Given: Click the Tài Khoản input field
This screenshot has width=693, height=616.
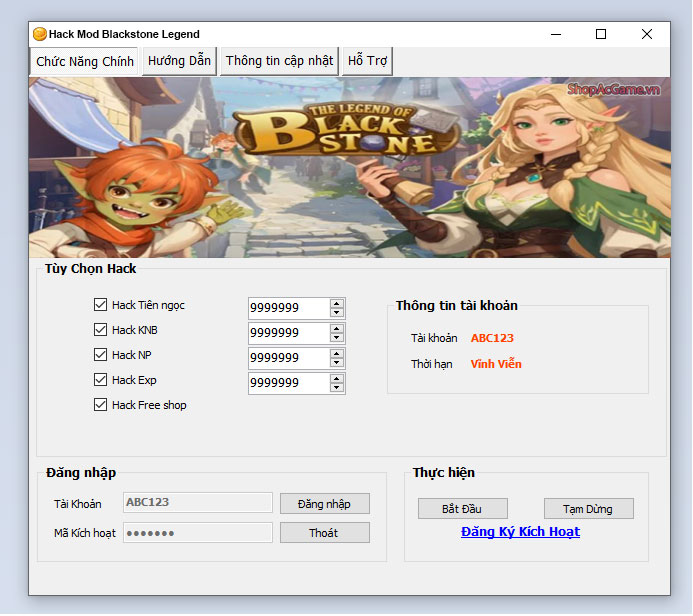Looking at the screenshot, I should 198,503.
